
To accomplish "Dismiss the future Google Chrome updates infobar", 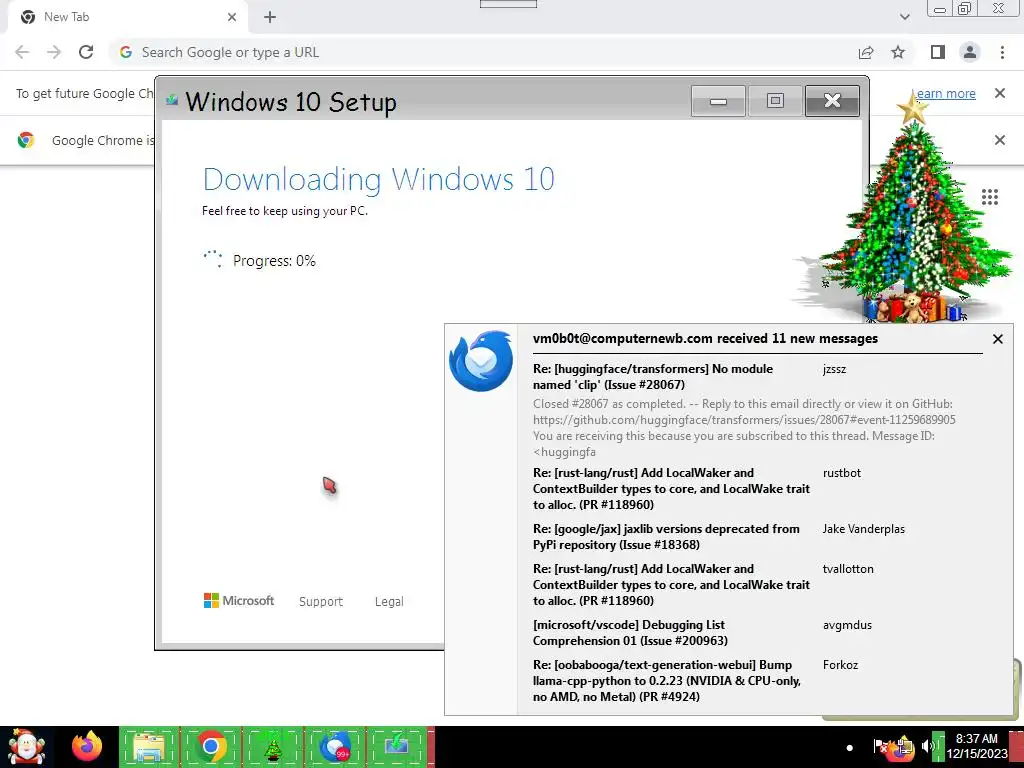I will tap(1000, 93).
